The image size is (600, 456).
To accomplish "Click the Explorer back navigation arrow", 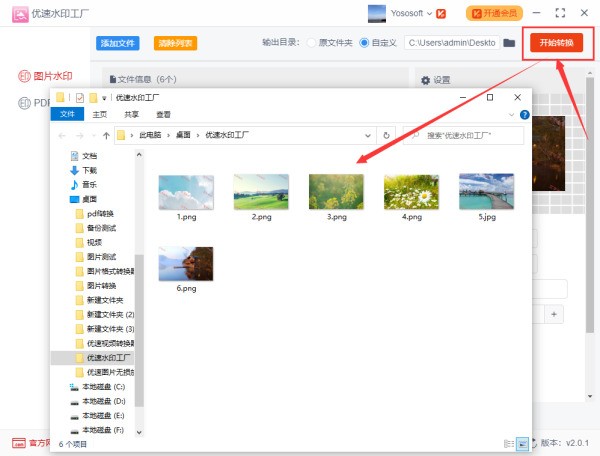I will pyautogui.click(x=64, y=135).
